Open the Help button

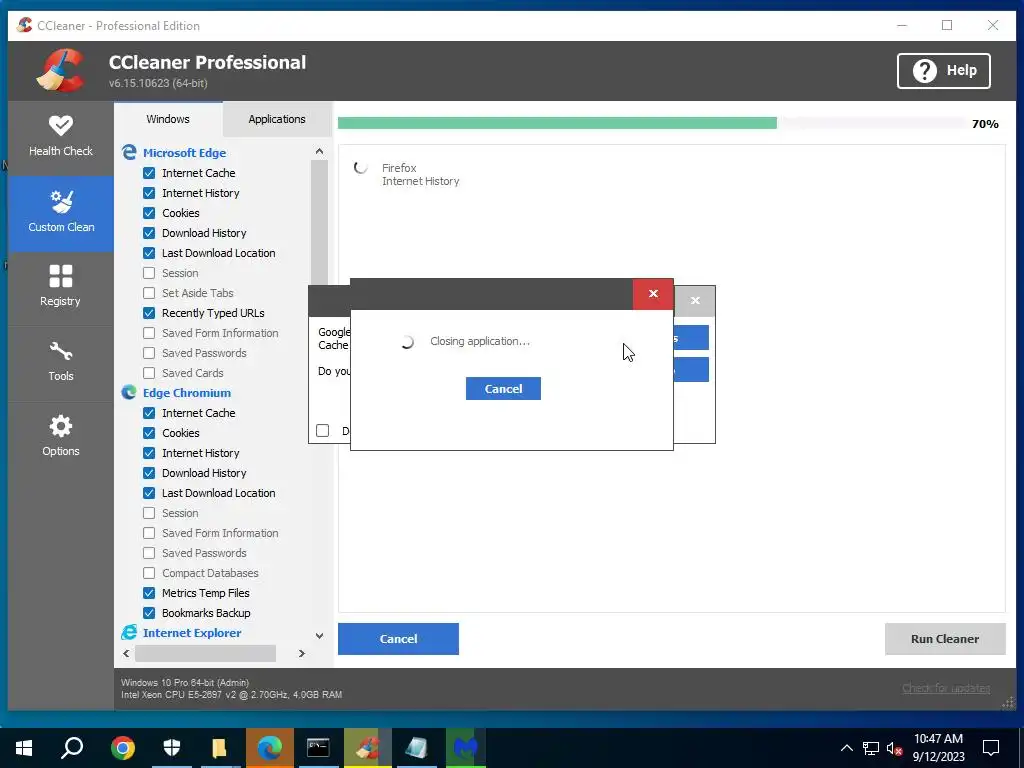point(944,71)
